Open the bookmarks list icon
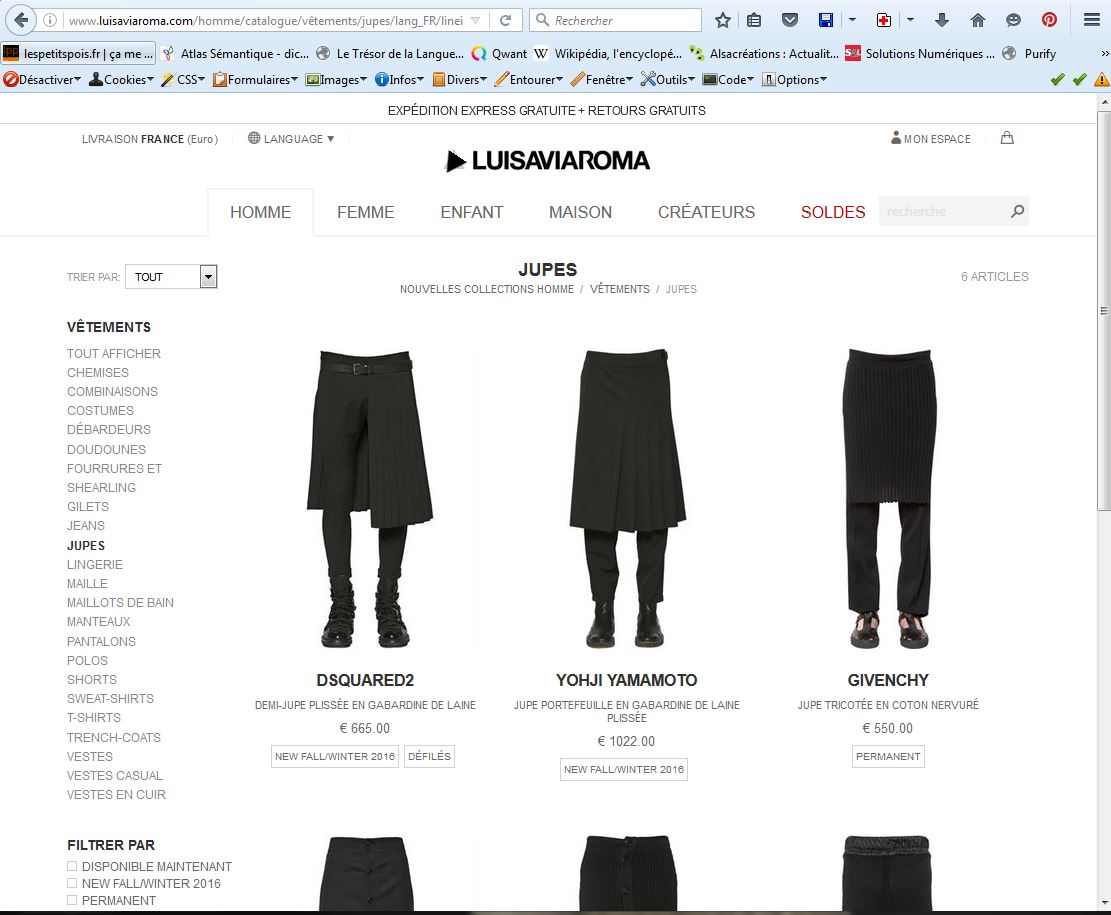Screen dimensions: 1111x915 755,21
